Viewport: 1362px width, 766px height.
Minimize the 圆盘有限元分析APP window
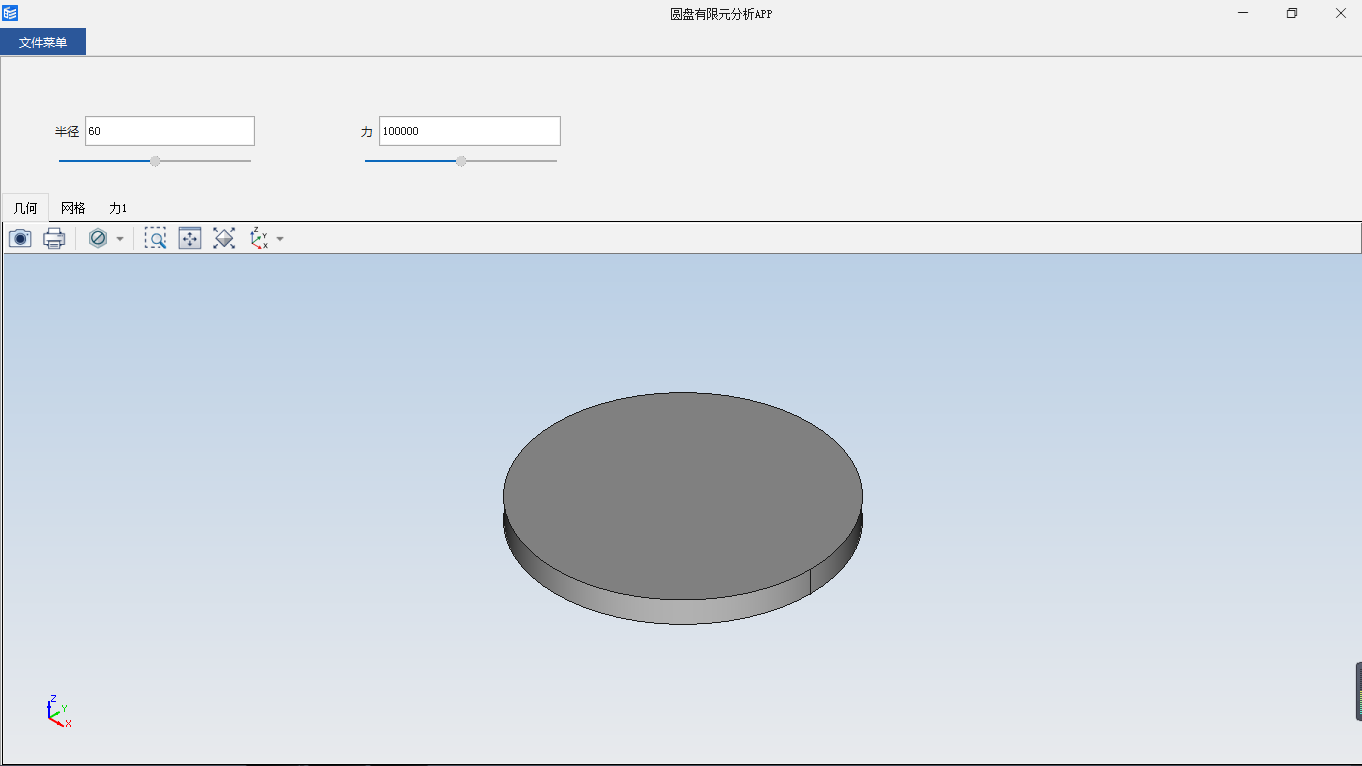[1243, 14]
